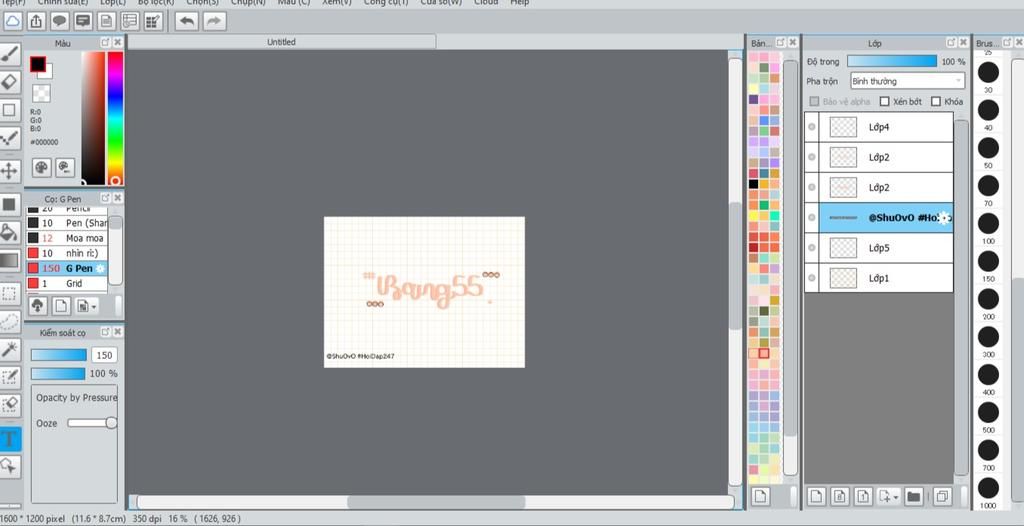Select layer Lớp4 by its name
Image resolution: width=1024 pixels, height=526 pixels.
[879, 127]
